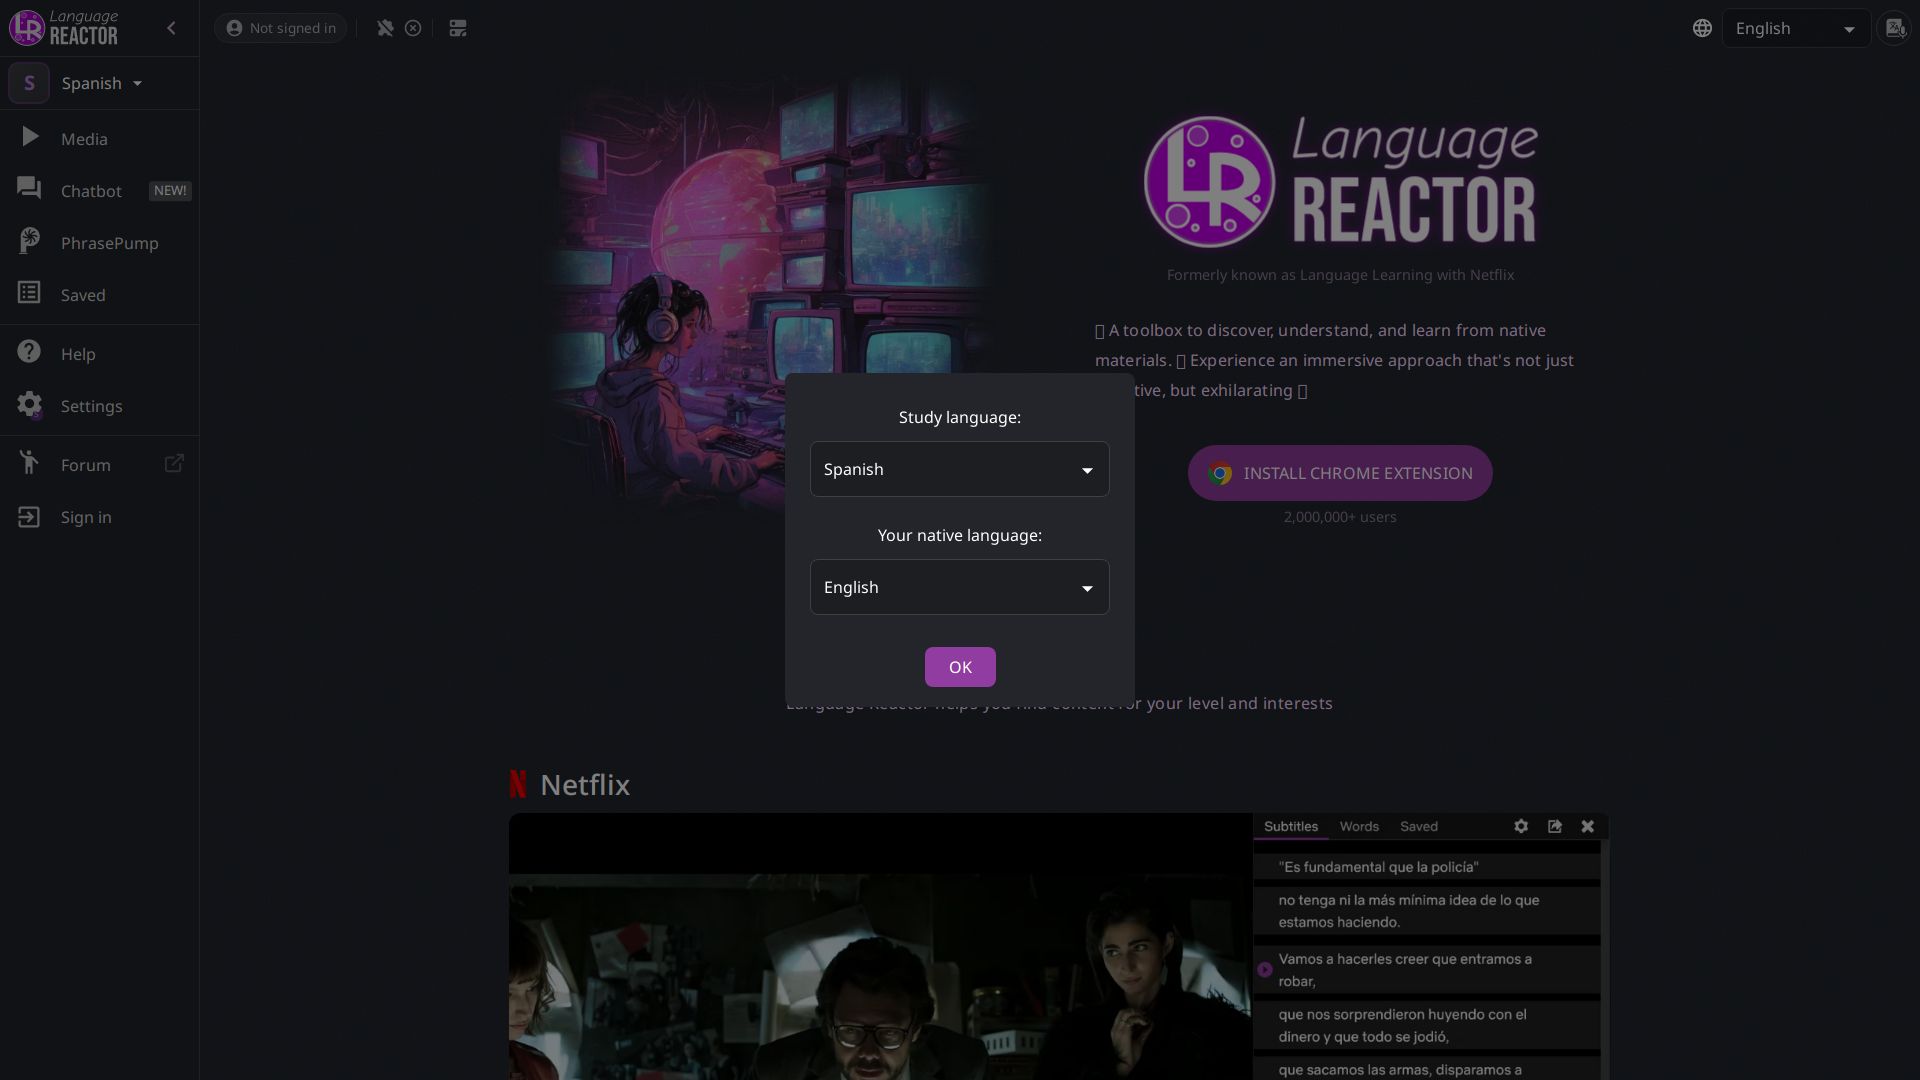Click the interface globe language icon
Image resolution: width=1920 pixels, height=1080 pixels.
(x=1702, y=28)
